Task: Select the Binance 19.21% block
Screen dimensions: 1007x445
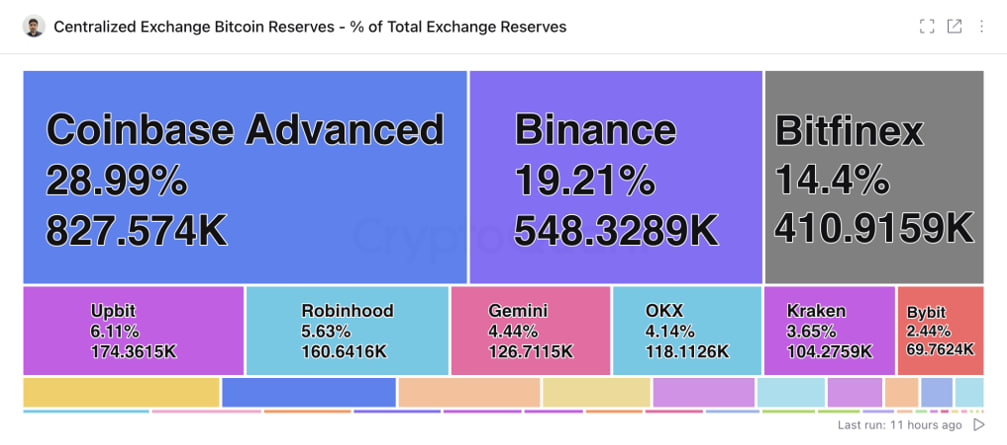Action: (x=615, y=177)
